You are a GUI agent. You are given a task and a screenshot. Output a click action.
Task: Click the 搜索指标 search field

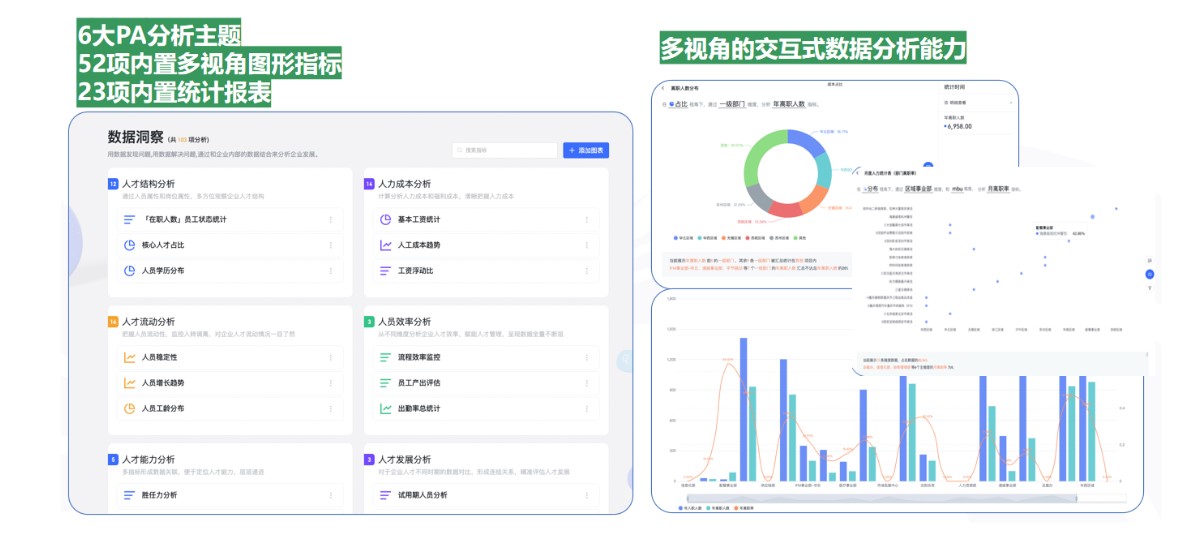(x=504, y=150)
